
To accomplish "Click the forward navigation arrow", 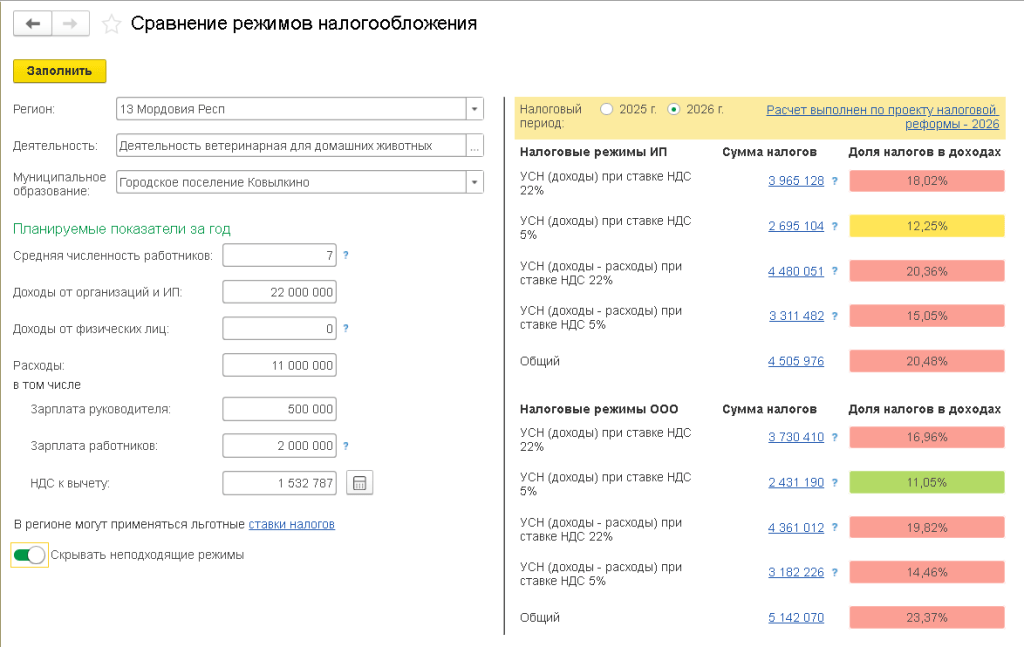I will coord(69,24).
